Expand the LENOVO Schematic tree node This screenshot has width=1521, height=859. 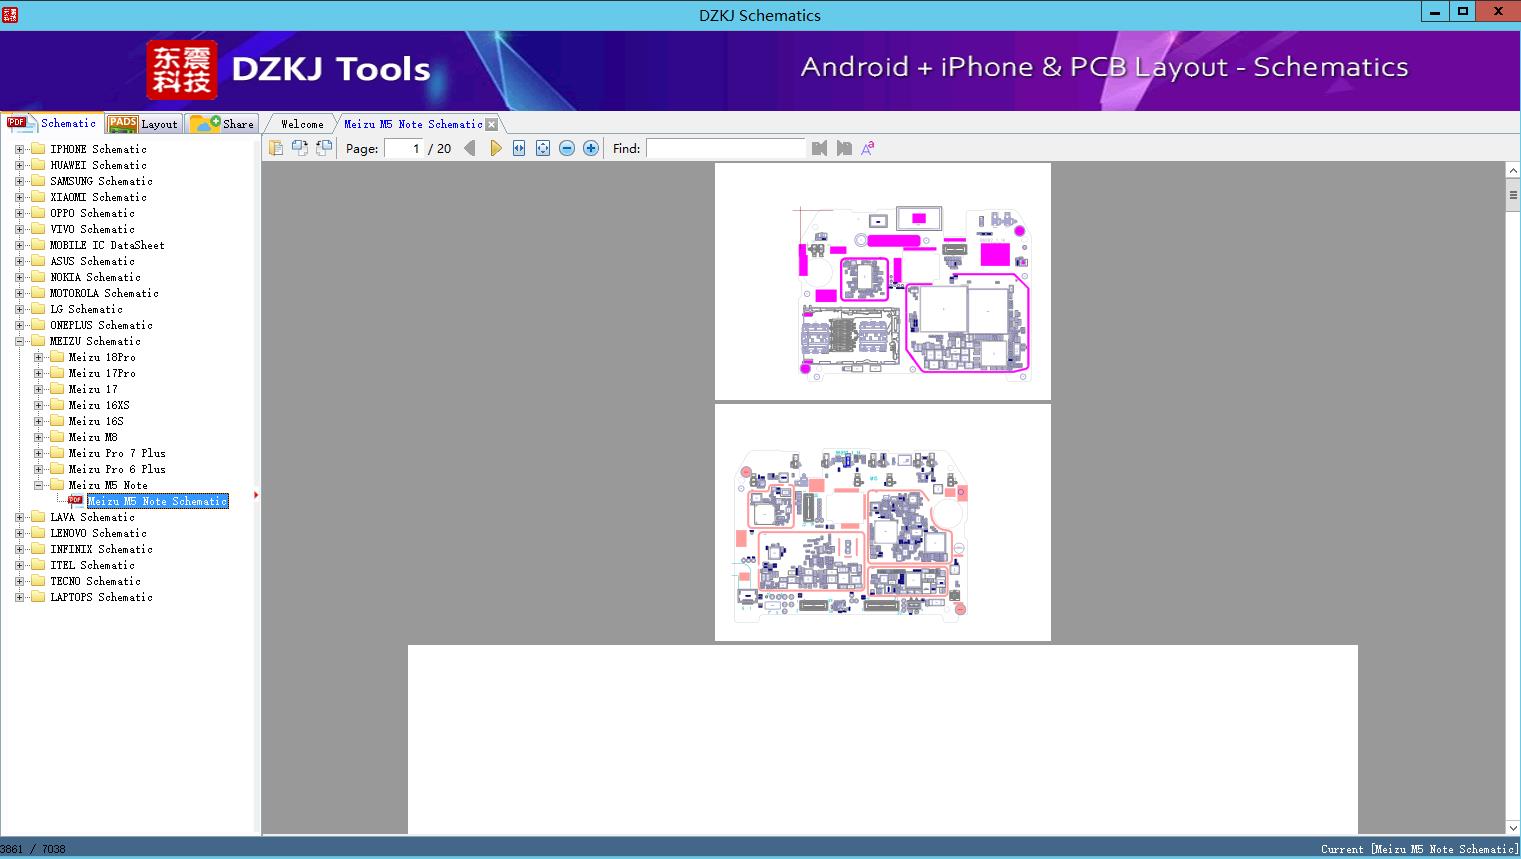tap(19, 533)
